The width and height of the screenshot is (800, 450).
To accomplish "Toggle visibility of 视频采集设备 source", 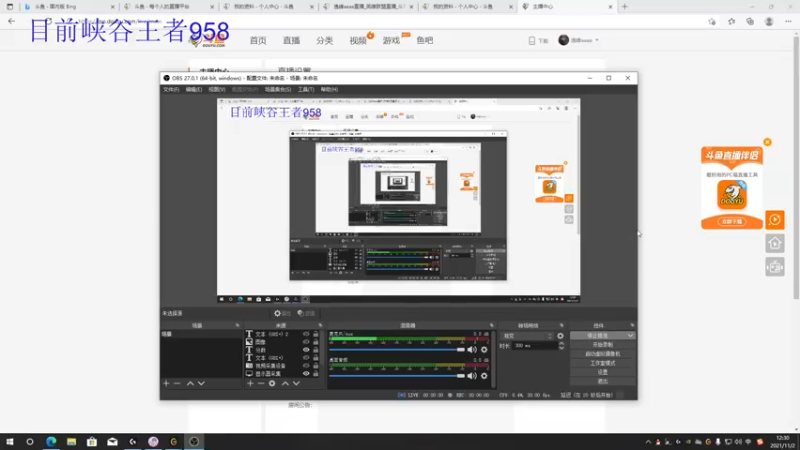I will pos(306,366).
